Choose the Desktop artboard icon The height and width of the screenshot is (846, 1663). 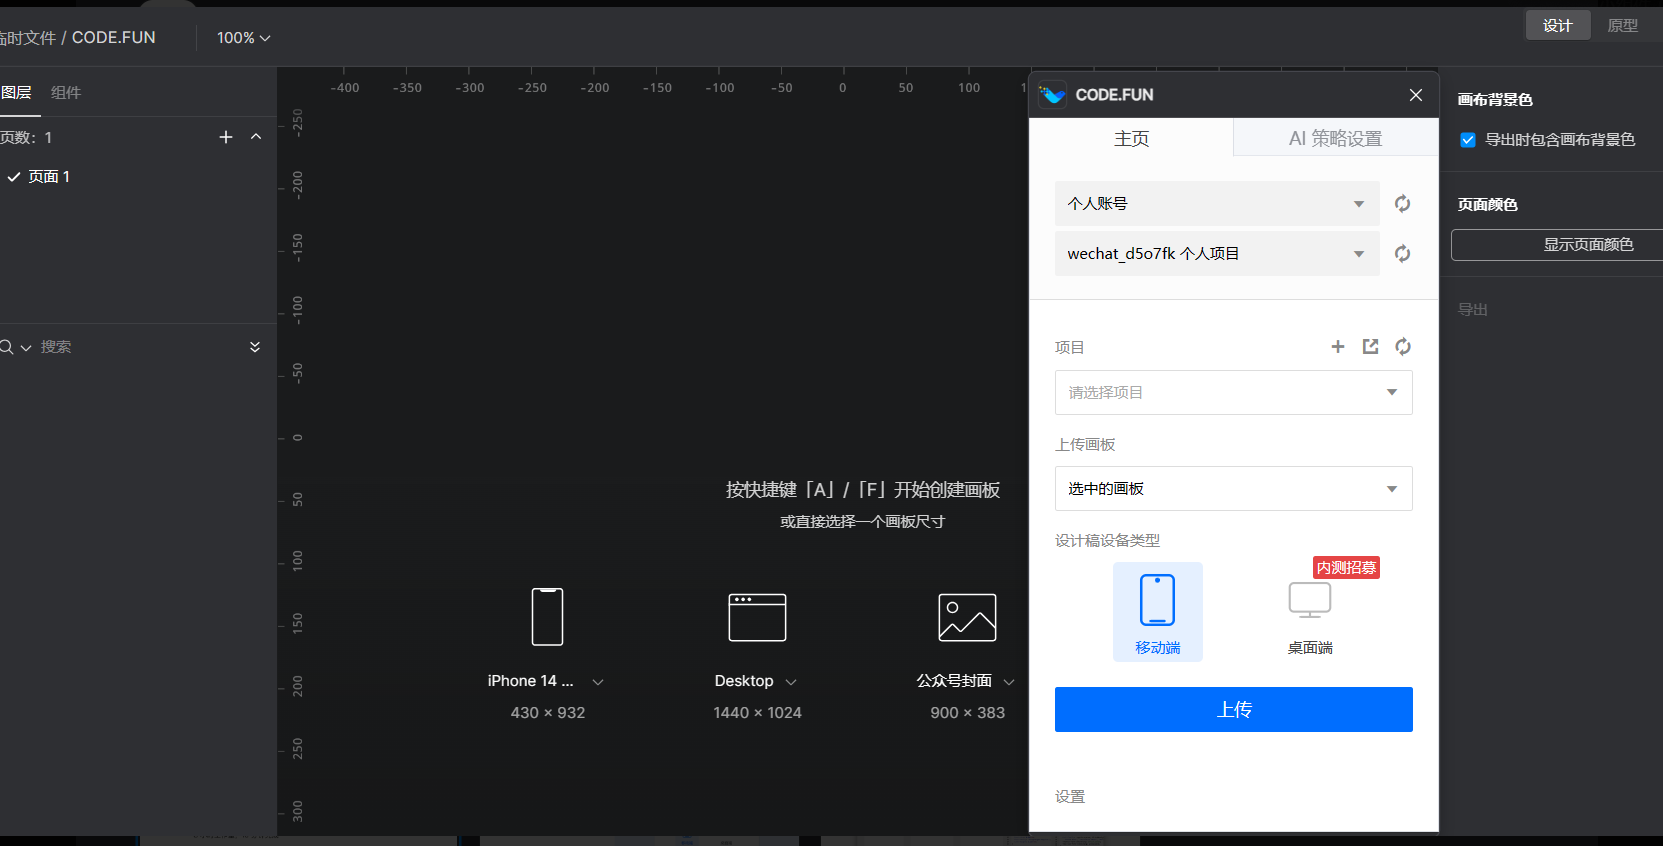click(757, 617)
